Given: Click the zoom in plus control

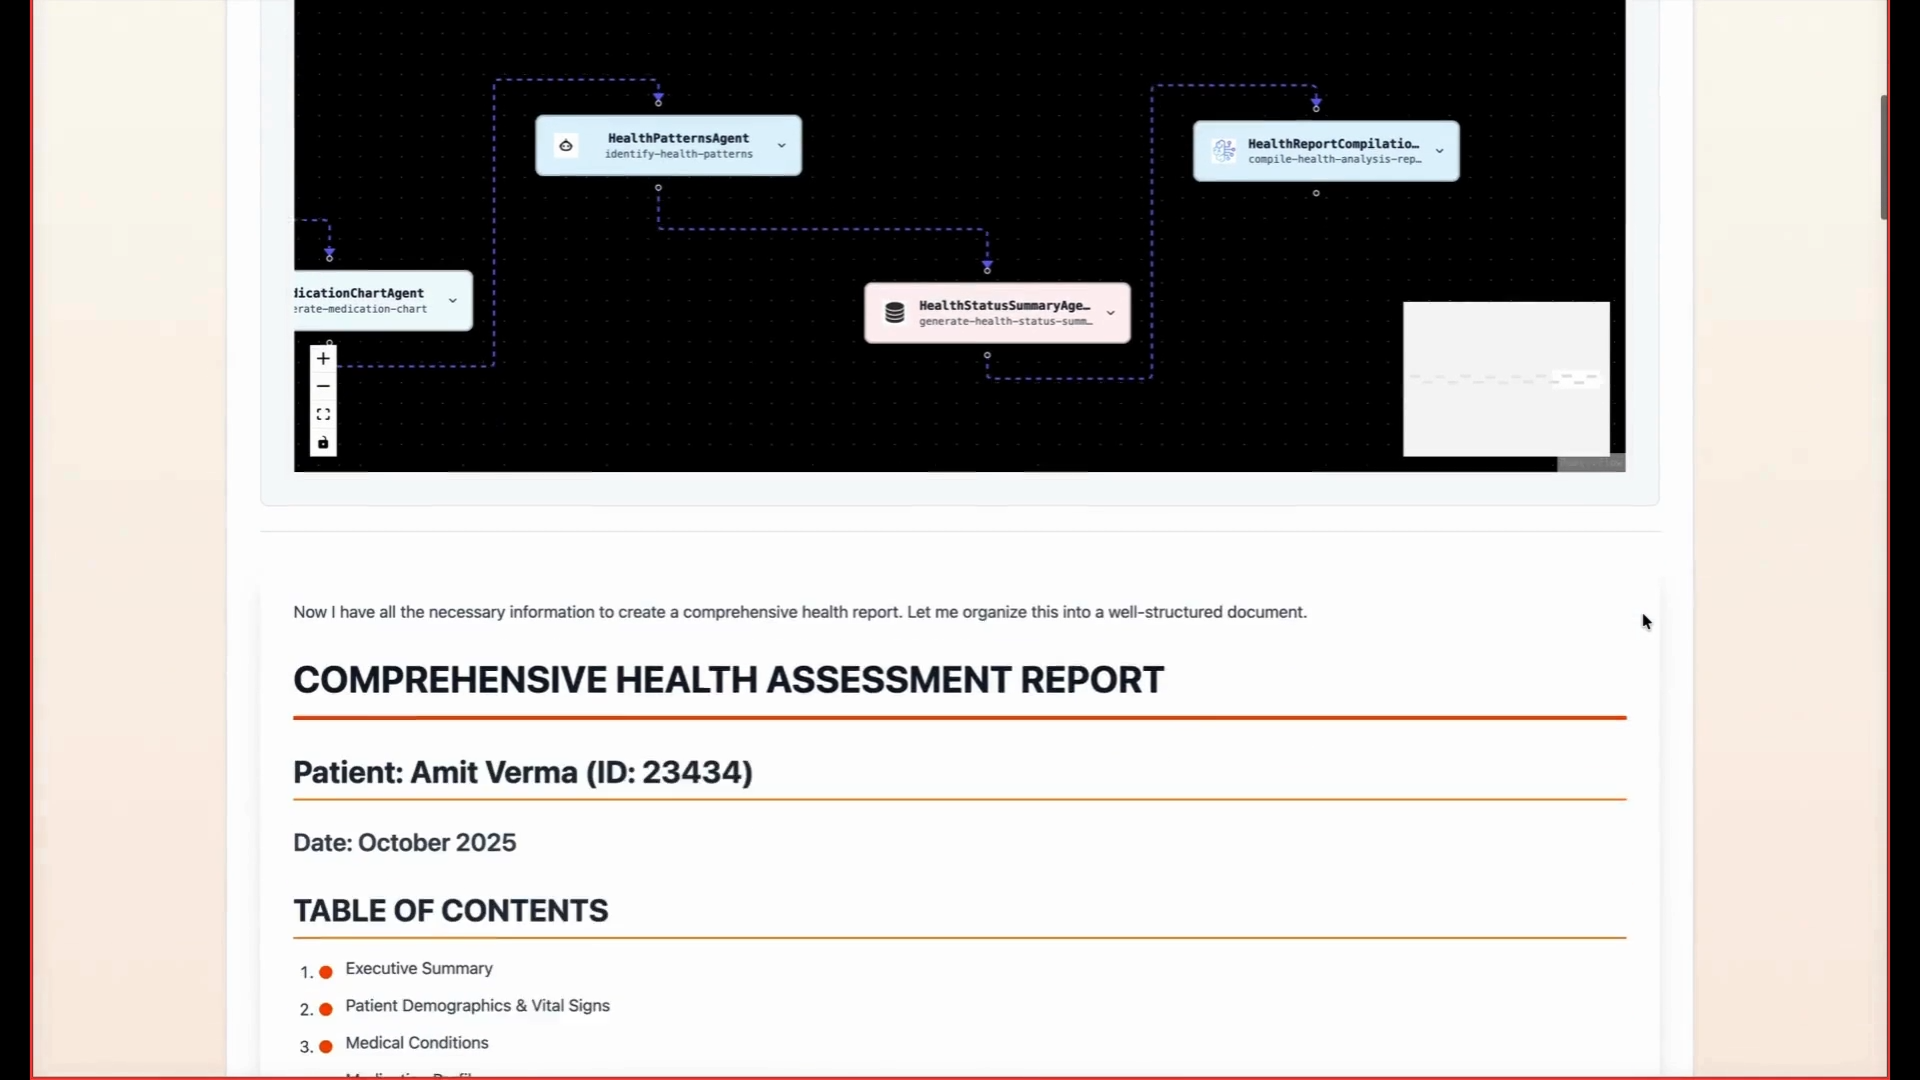Looking at the screenshot, I should tap(323, 359).
